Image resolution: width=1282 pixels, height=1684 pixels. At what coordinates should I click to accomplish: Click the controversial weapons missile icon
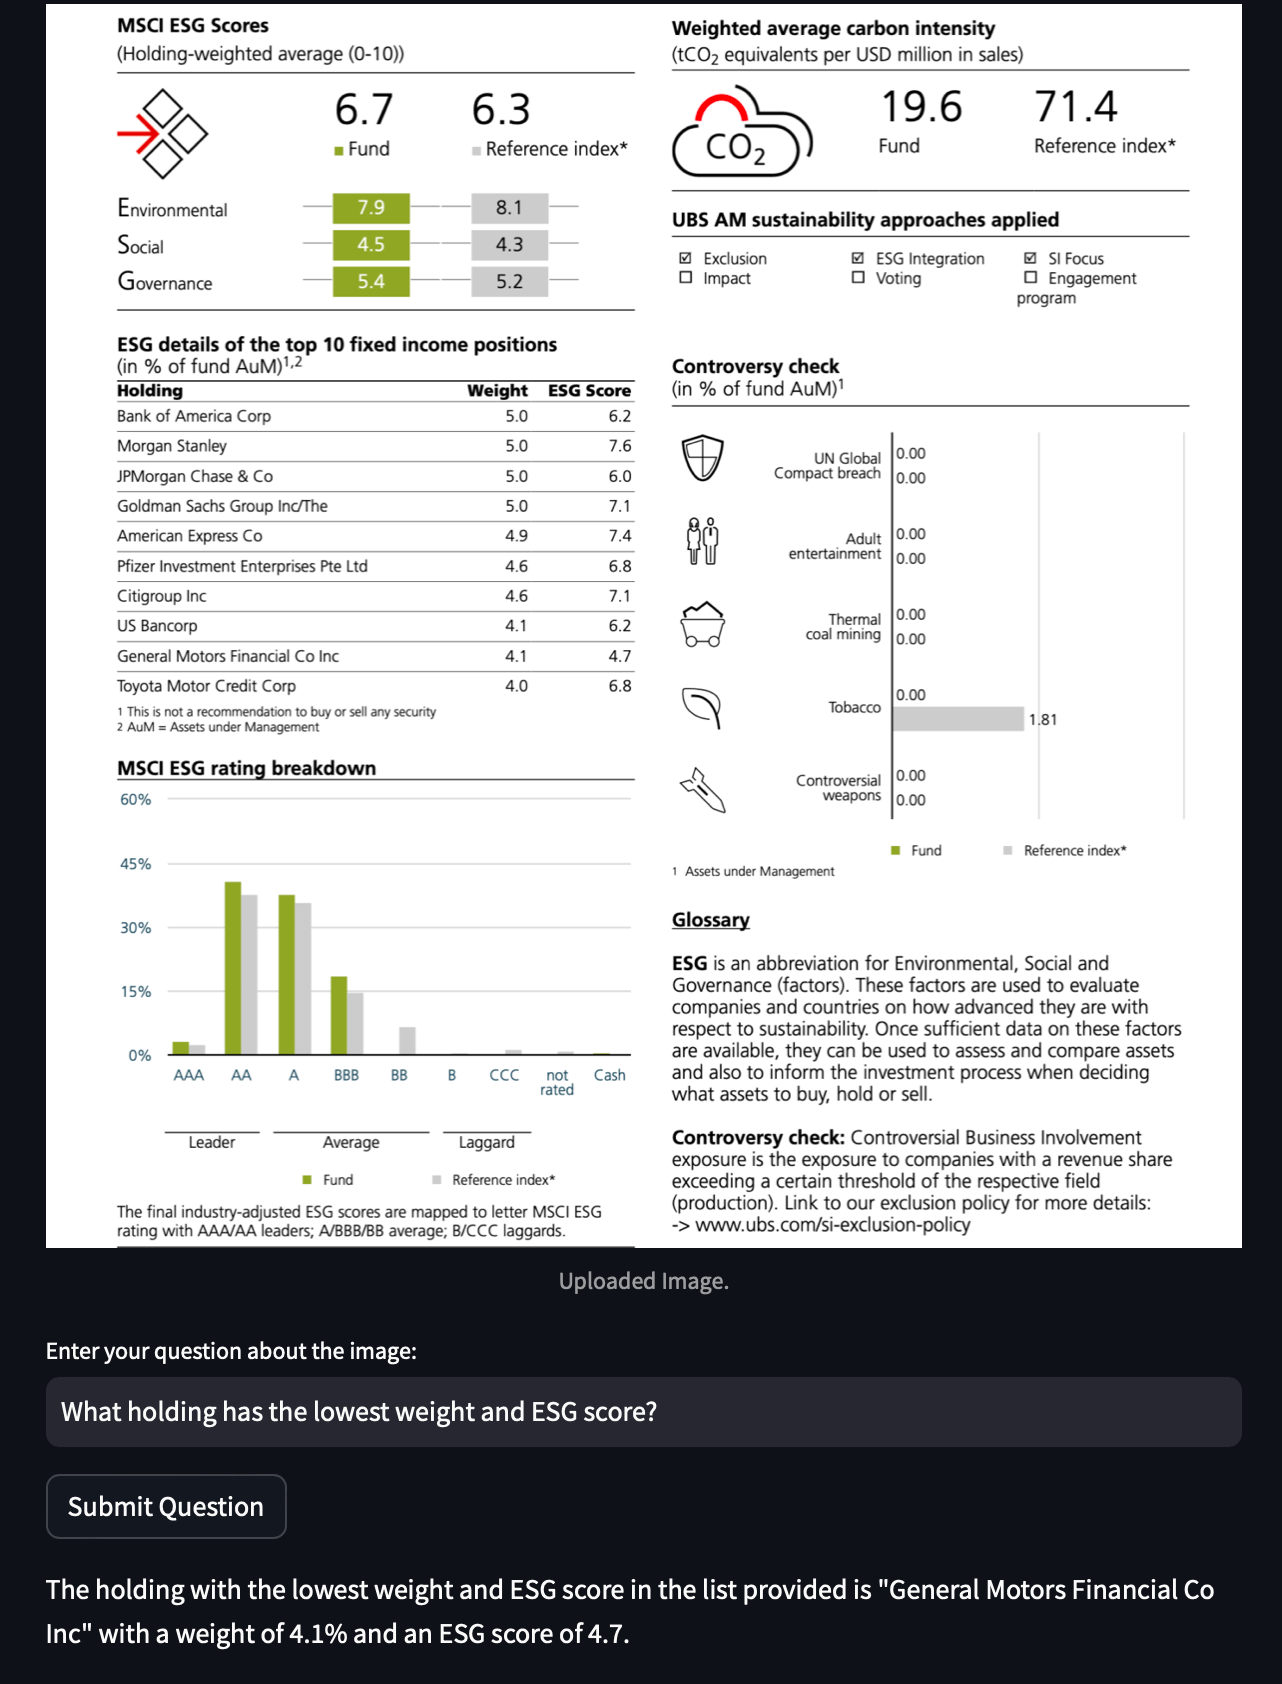pos(702,789)
